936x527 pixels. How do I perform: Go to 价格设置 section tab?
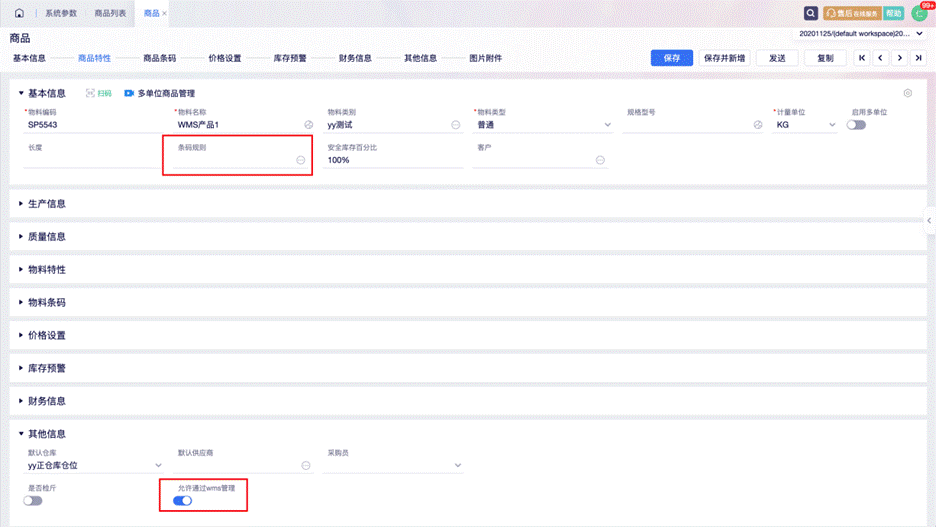pos(225,58)
